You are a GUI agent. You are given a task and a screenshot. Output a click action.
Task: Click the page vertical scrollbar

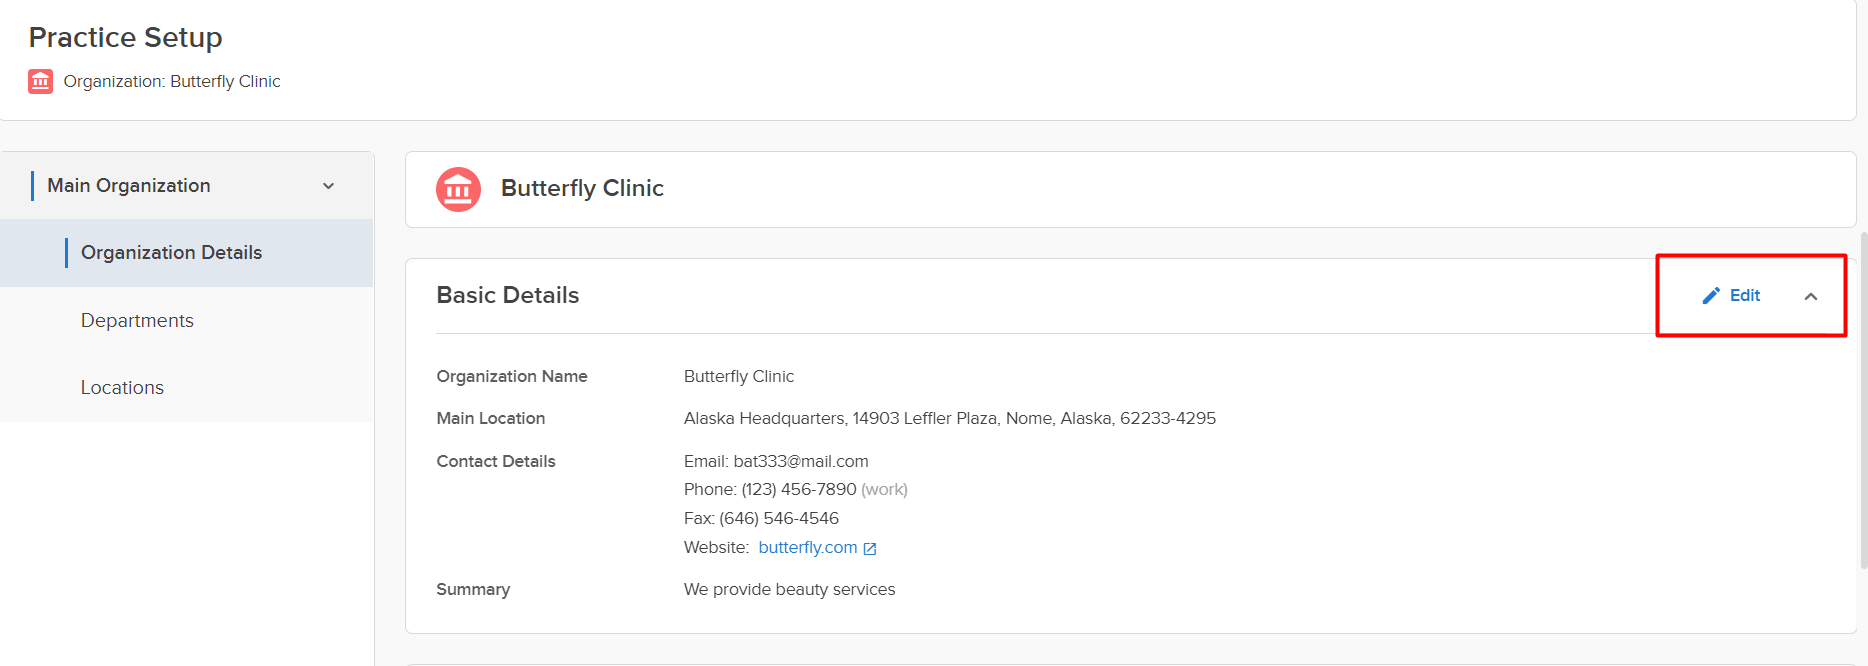pyautogui.click(x=1863, y=400)
